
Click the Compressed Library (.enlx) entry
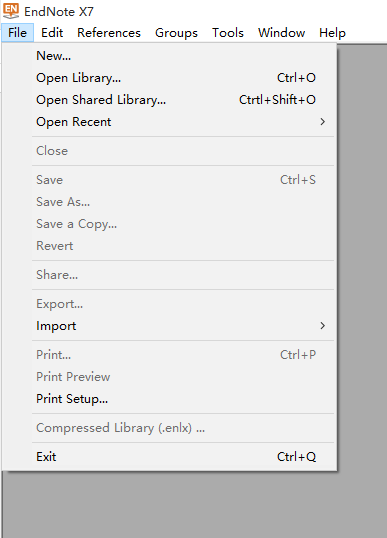[185, 428]
